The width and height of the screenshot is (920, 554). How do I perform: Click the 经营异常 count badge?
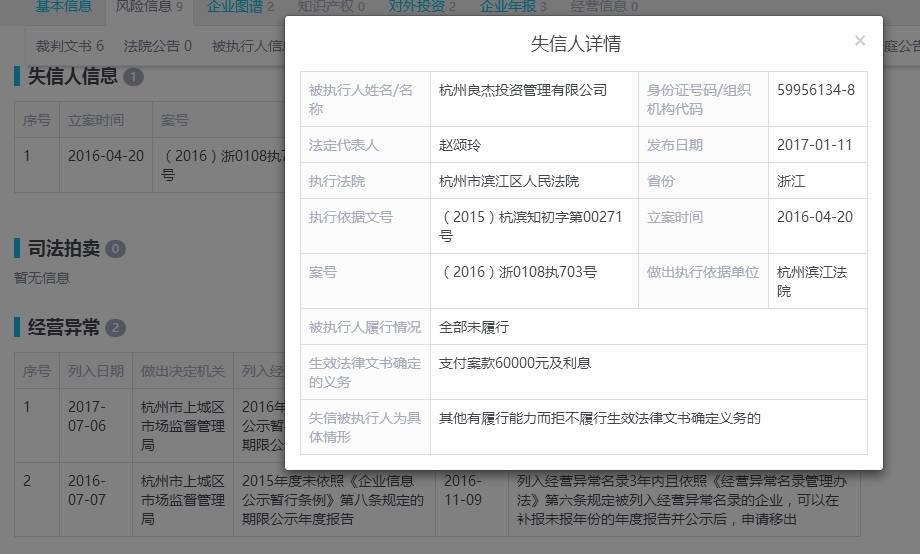pos(116,328)
